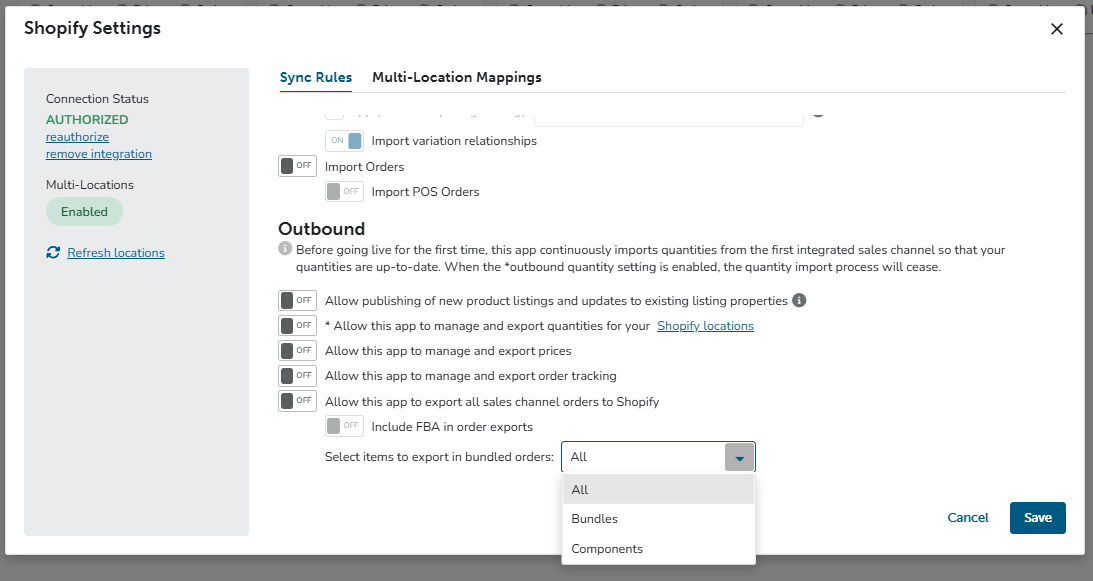
Task: Click the dropdown arrow for bundled orders
Action: tap(740, 458)
